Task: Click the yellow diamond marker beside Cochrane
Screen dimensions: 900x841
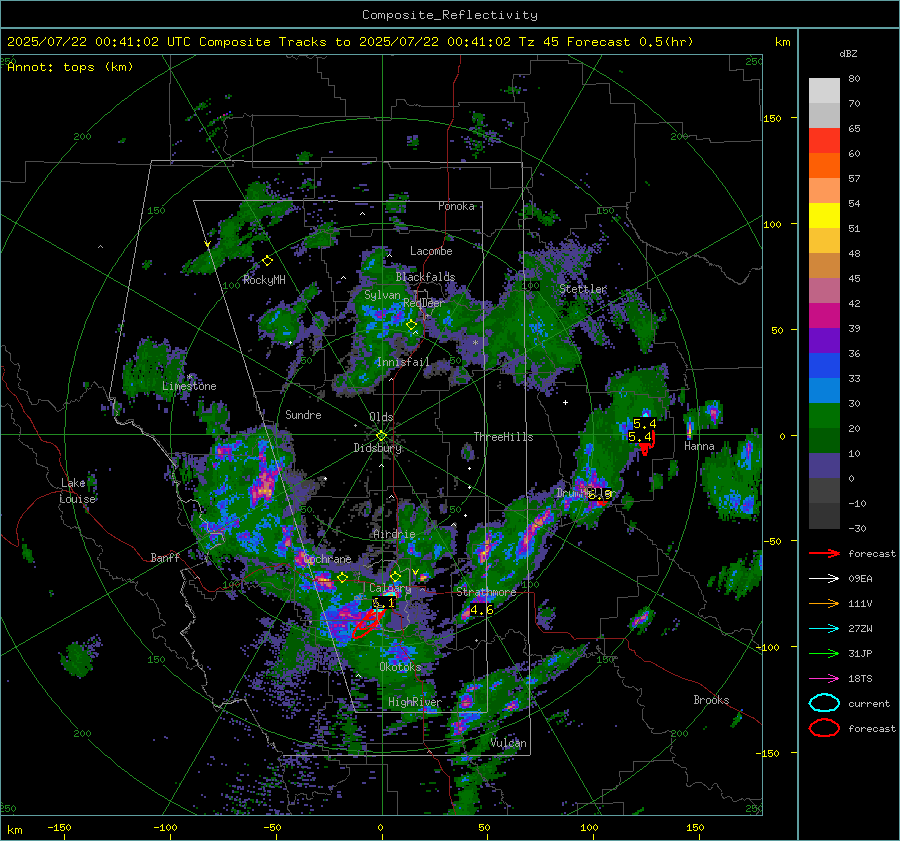Action: point(342,577)
